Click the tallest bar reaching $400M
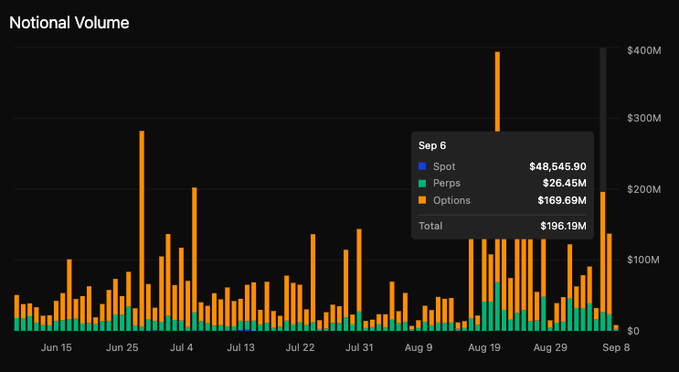Image resolution: width=679 pixels, height=372 pixels. click(x=497, y=91)
